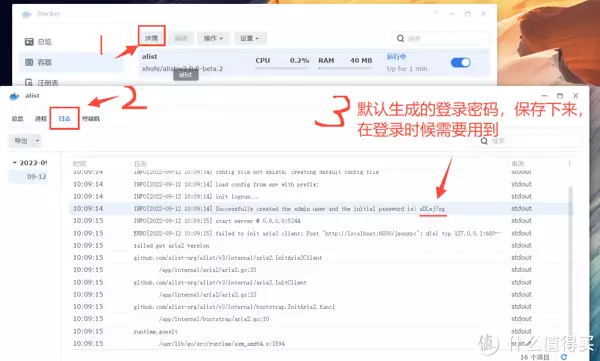Focus the Docker window search field
The height and width of the screenshot is (361, 600).
441,38
